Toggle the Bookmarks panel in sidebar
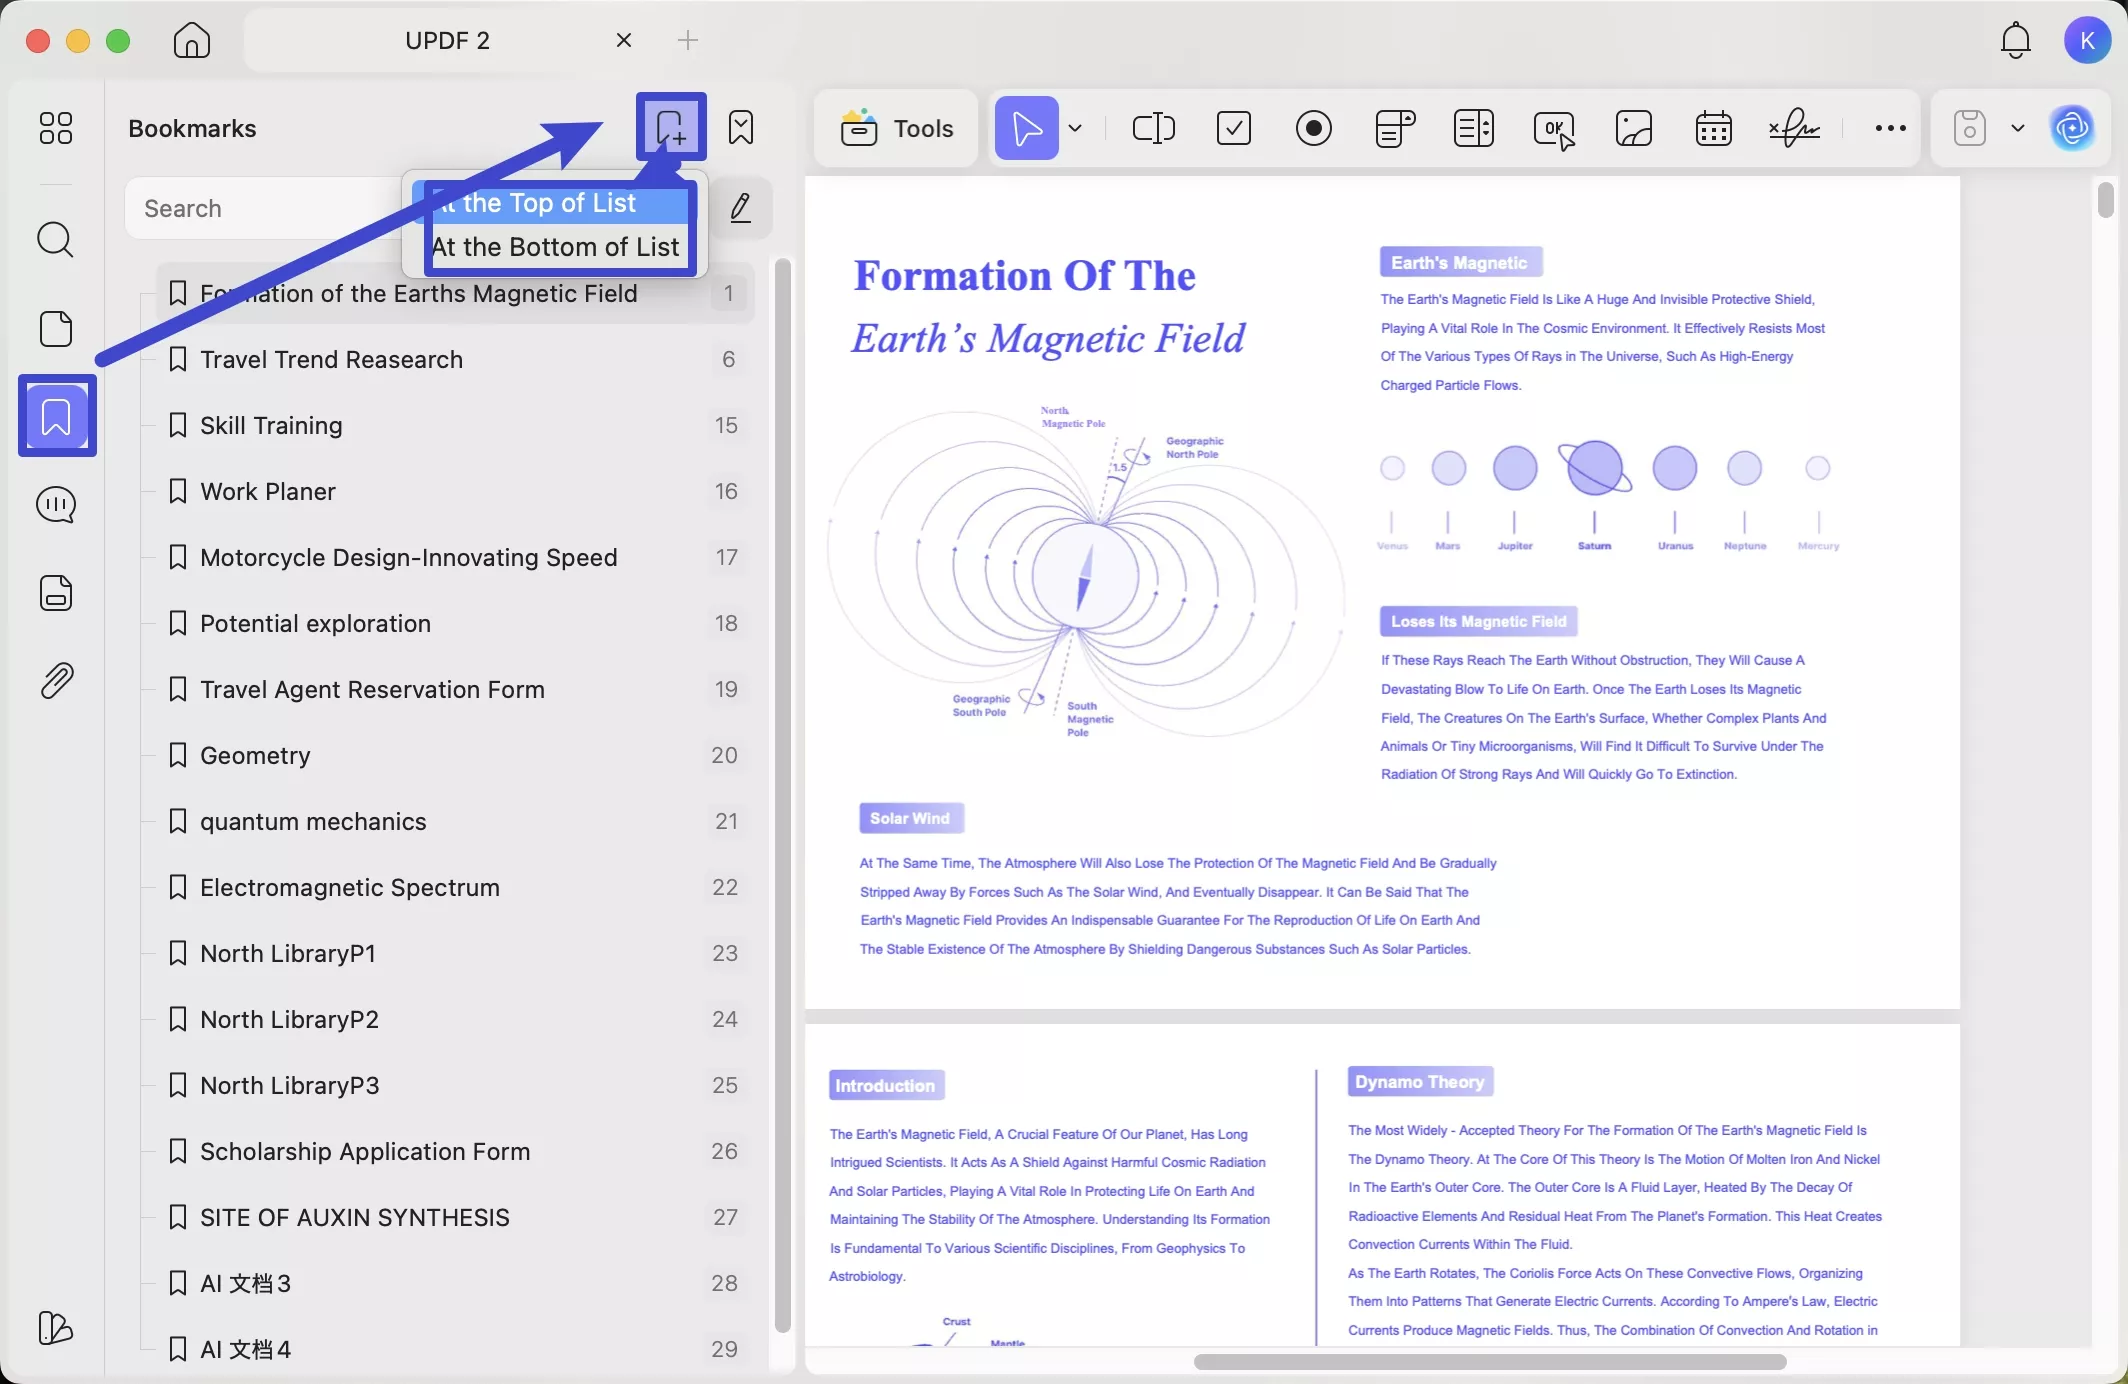Image resolution: width=2128 pixels, height=1384 pixels. pyautogui.click(x=56, y=416)
